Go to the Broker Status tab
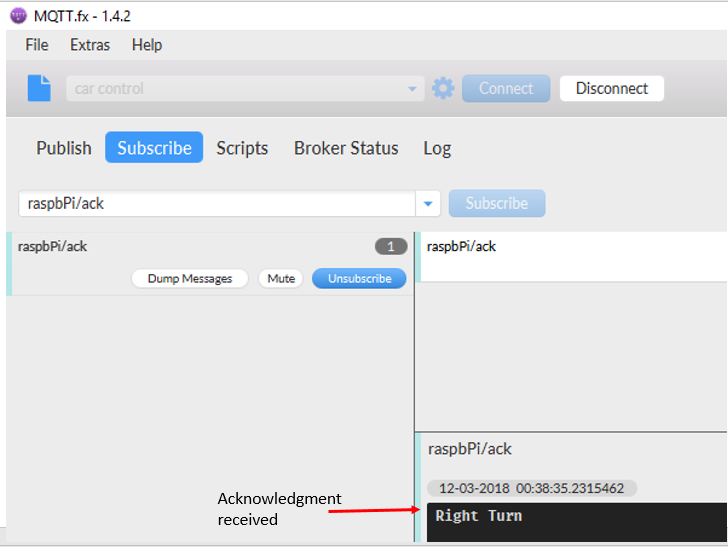This screenshot has height=547, width=728. (346, 148)
